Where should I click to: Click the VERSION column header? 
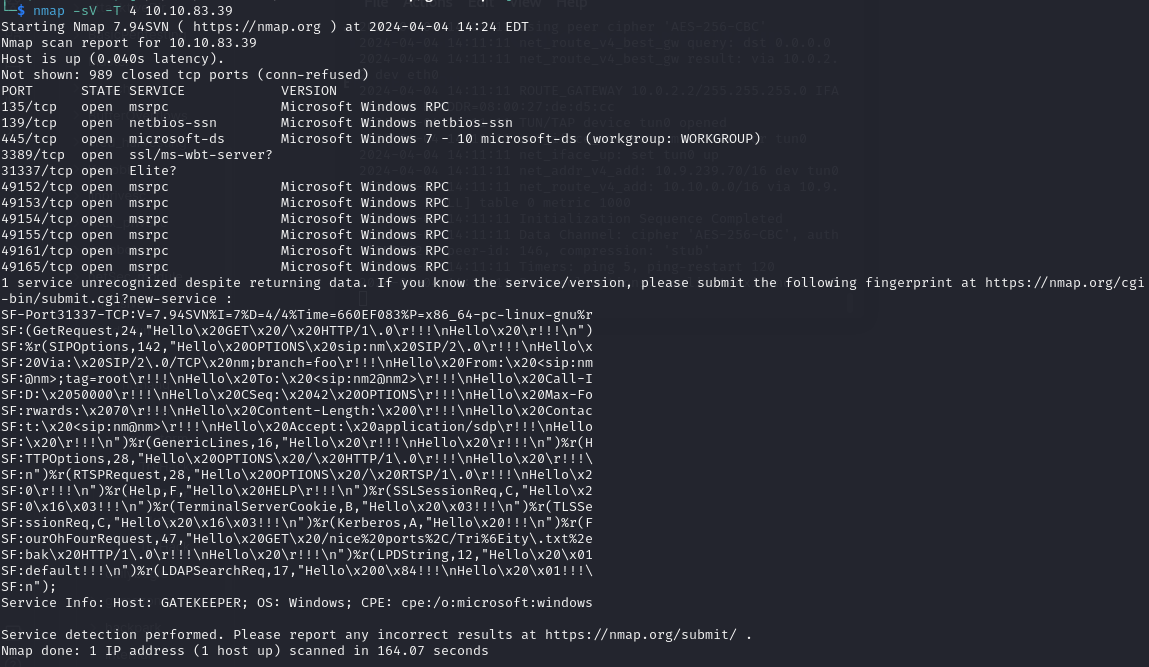pyautogui.click(x=309, y=91)
